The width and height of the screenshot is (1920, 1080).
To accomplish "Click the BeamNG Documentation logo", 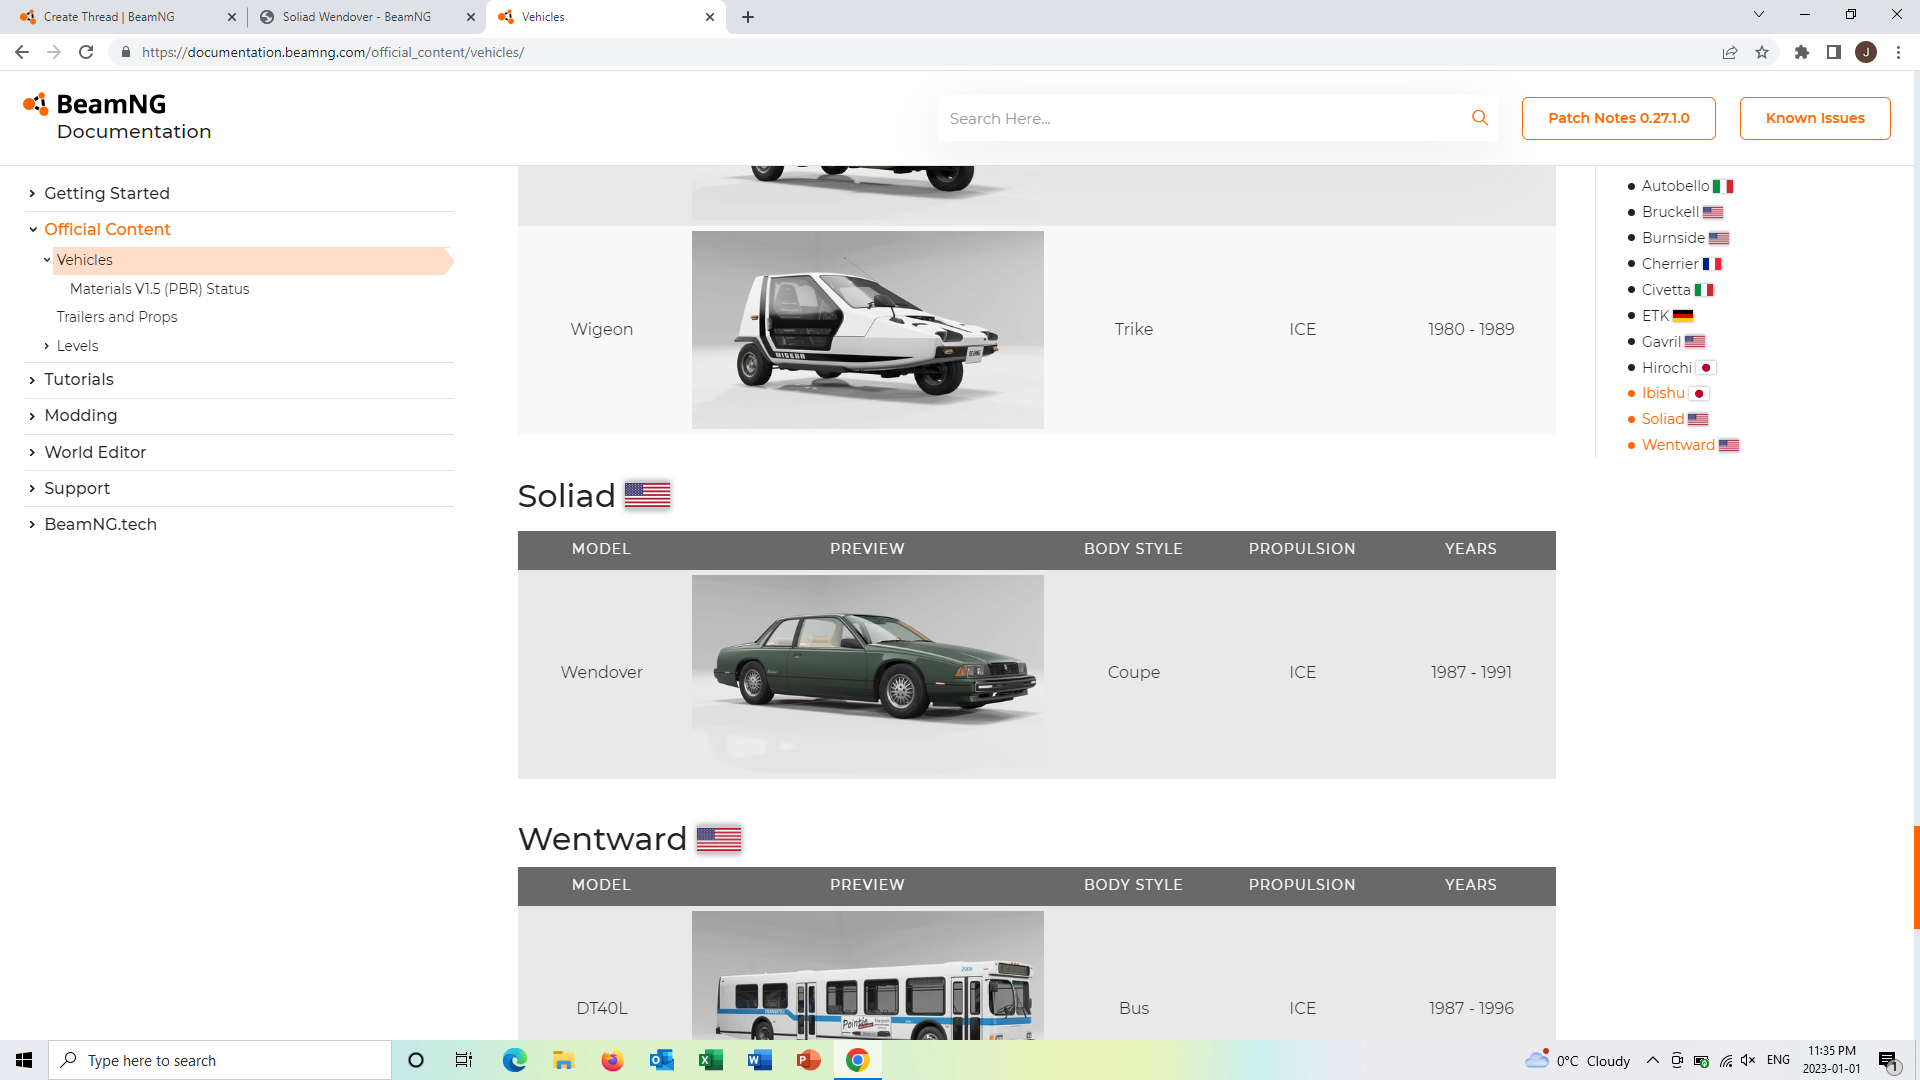I will pyautogui.click(x=117, y=117).
